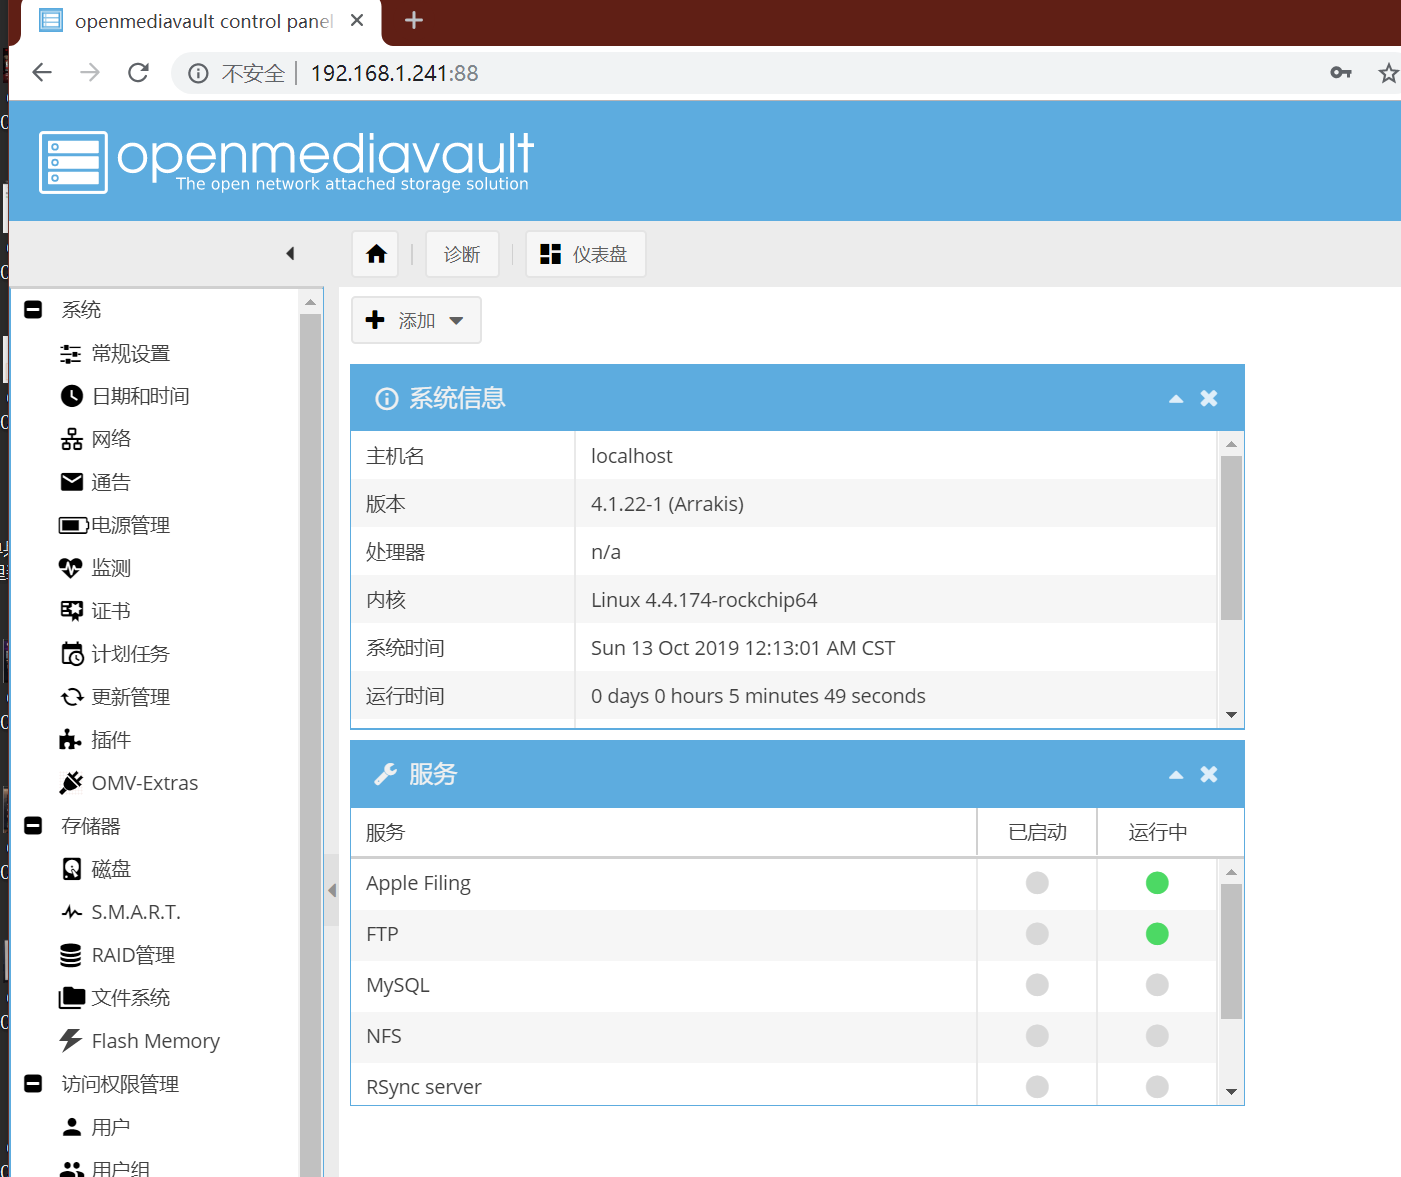The width and height of the screenshot is (1401, 1177).
Task: Click down arrow of Services scrollbar
Action: point(1231,1092)
